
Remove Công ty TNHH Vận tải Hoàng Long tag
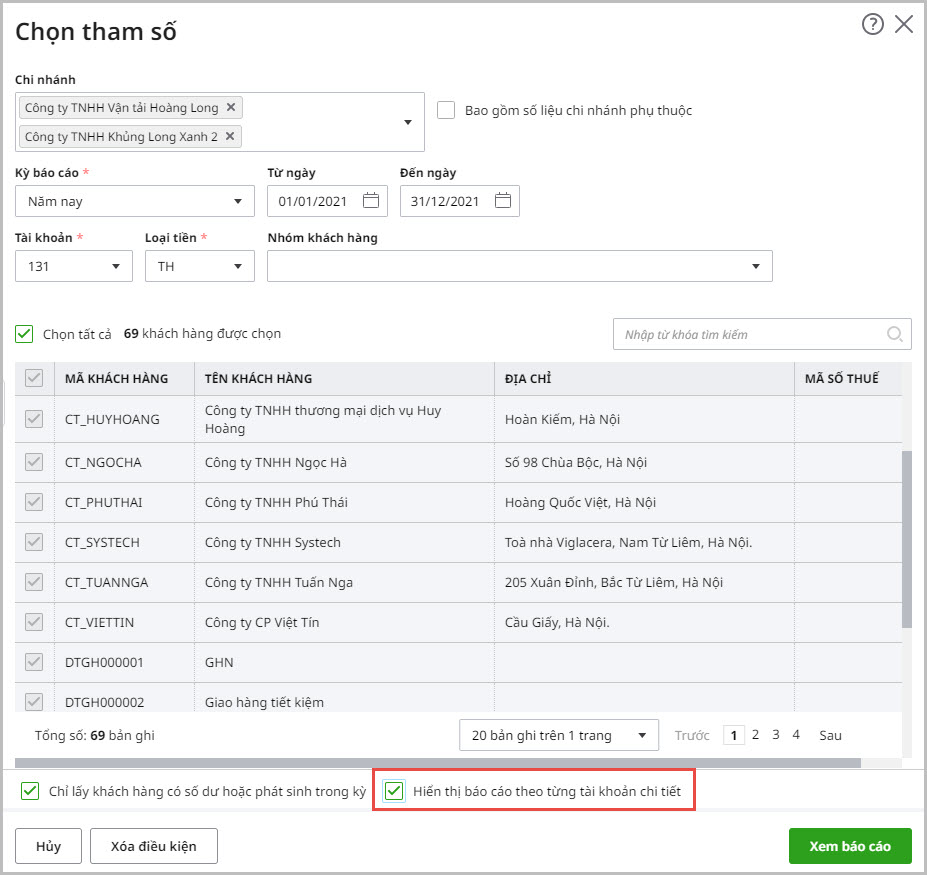[x=231, y=108]
